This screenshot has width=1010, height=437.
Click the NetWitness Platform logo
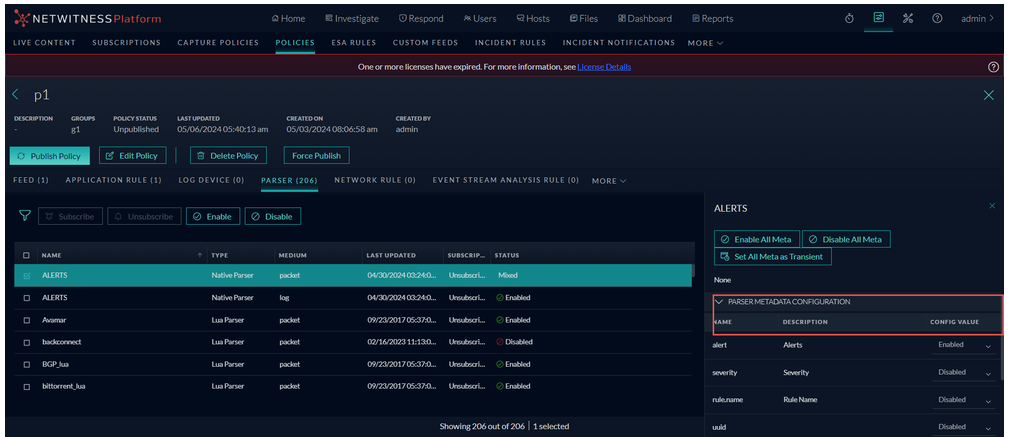87,19
